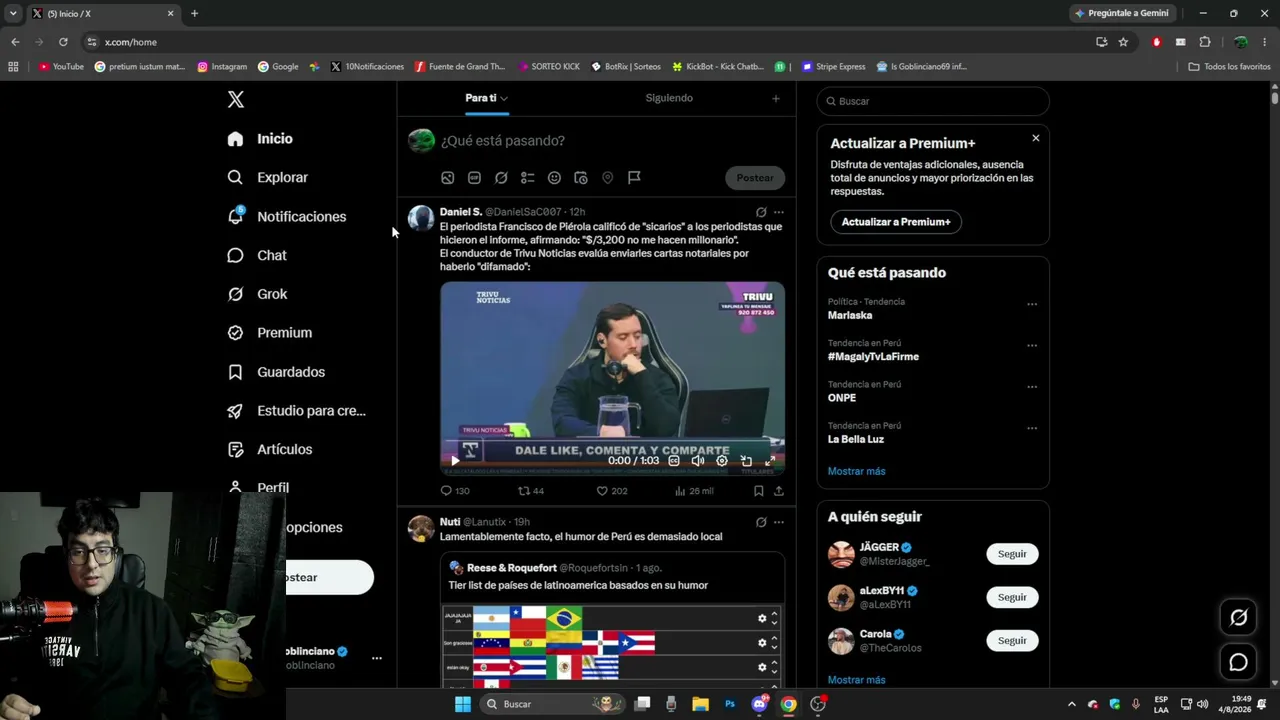
Task: Click the plus icon beside Siguiendo tab
Action: [776, 98]
